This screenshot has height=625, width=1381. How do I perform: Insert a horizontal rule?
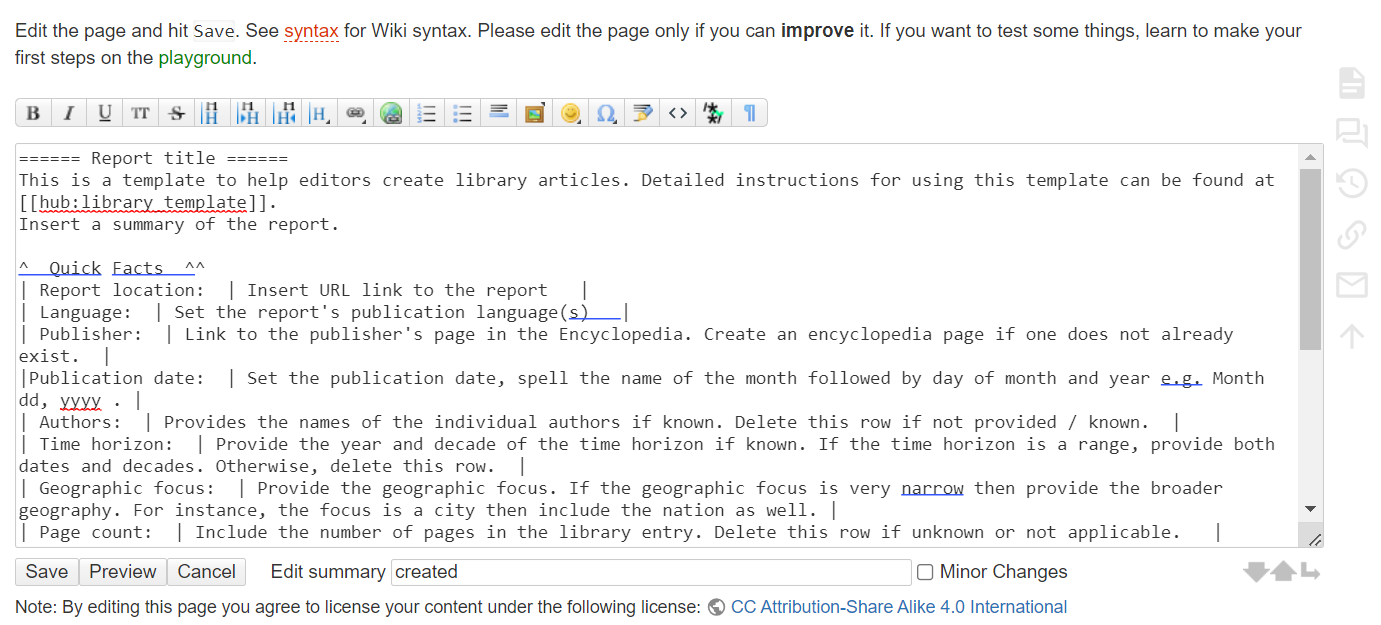tap(498, 113)
